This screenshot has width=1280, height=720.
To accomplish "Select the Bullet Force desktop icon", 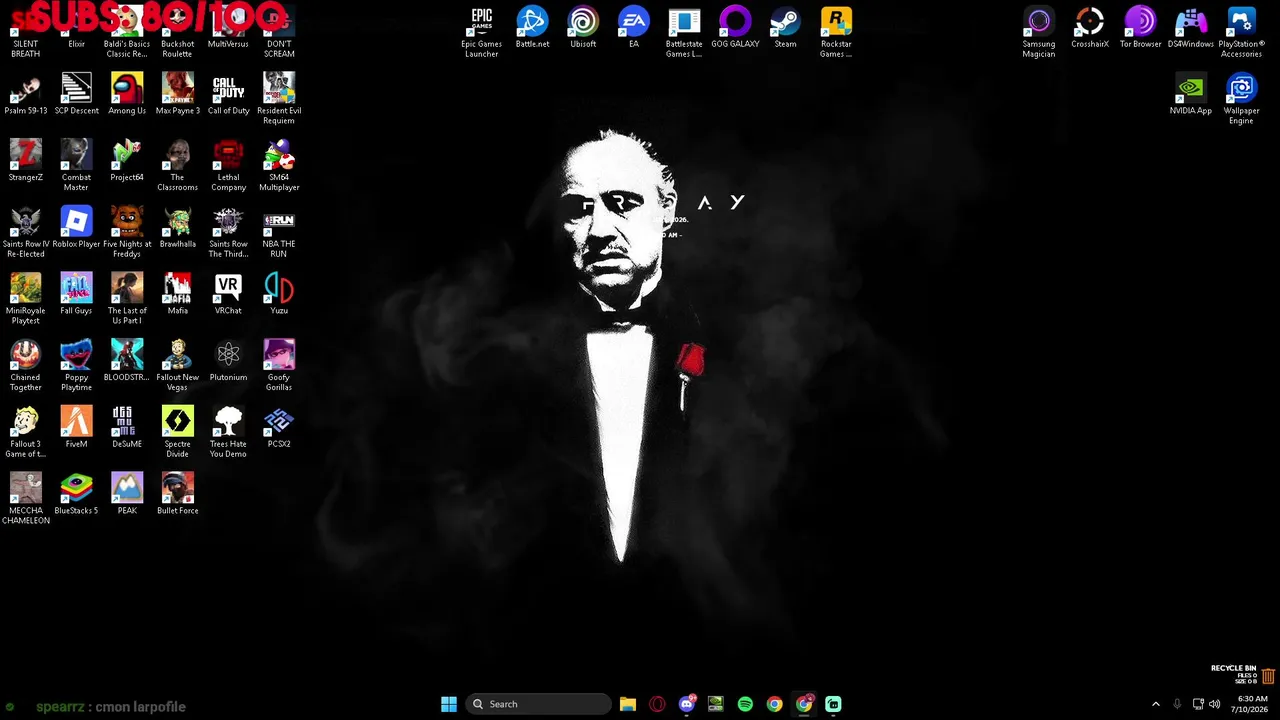I will 178,495.
